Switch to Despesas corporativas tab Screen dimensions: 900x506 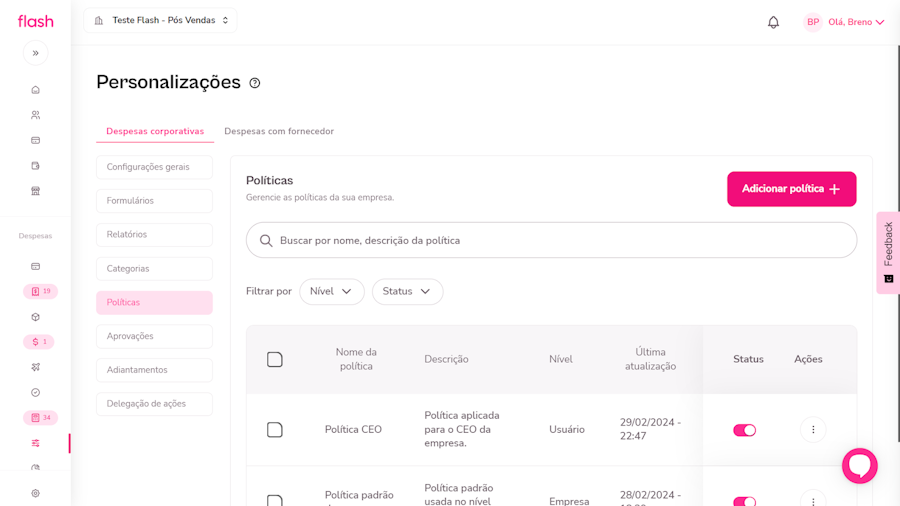(x=155, y=131)
